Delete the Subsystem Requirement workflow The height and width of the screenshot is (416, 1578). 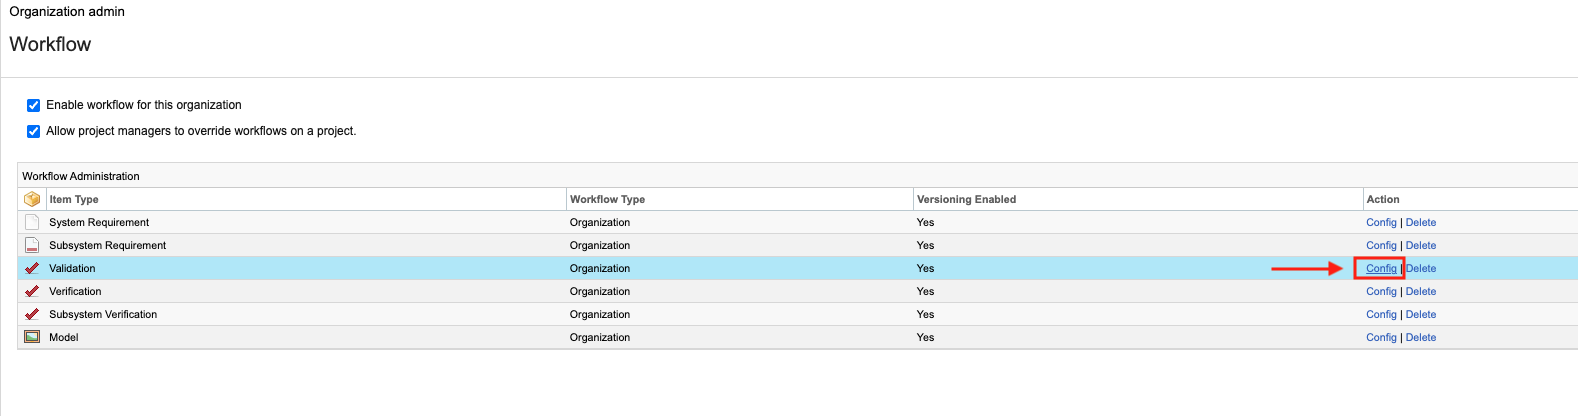pos(1421,246)
